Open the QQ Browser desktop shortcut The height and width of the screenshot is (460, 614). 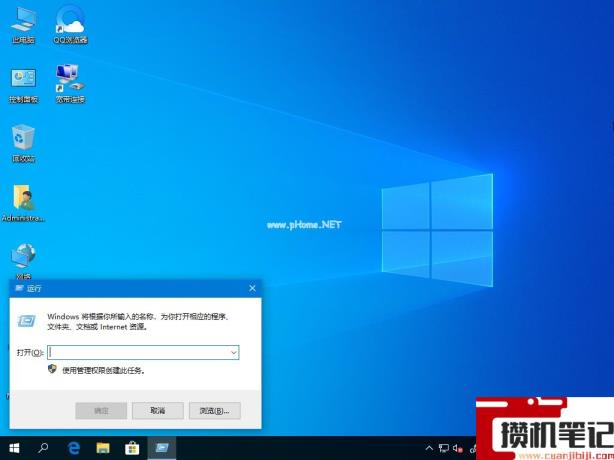(x=70, y=26)
